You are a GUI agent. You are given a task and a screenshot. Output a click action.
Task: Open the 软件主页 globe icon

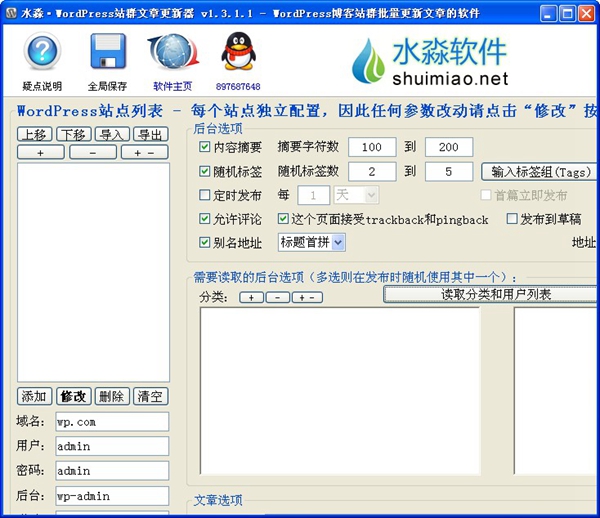[173, 52]
